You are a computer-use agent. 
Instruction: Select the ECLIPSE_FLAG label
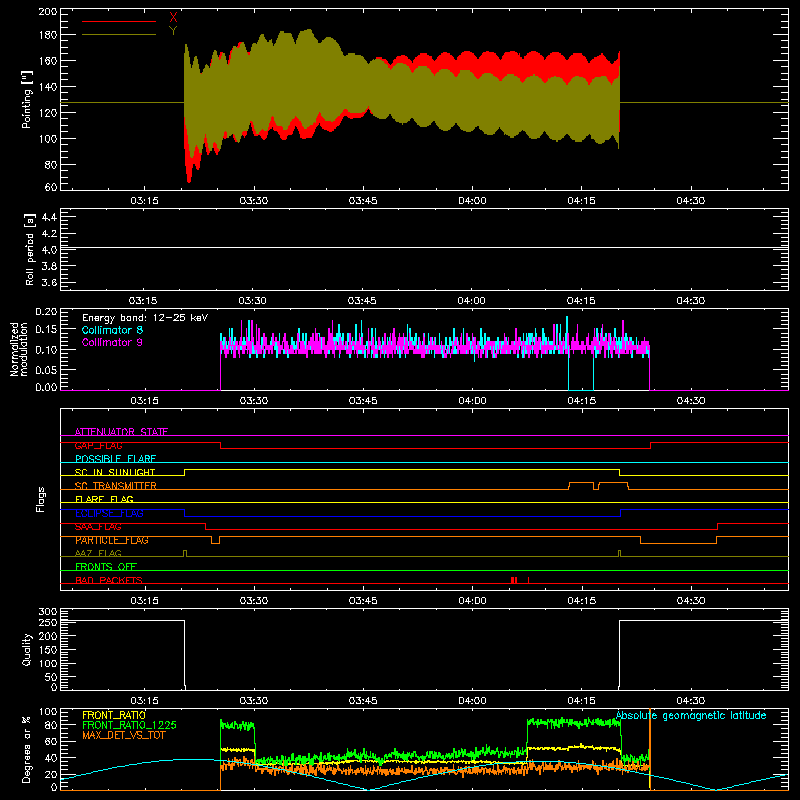point(109,513)
